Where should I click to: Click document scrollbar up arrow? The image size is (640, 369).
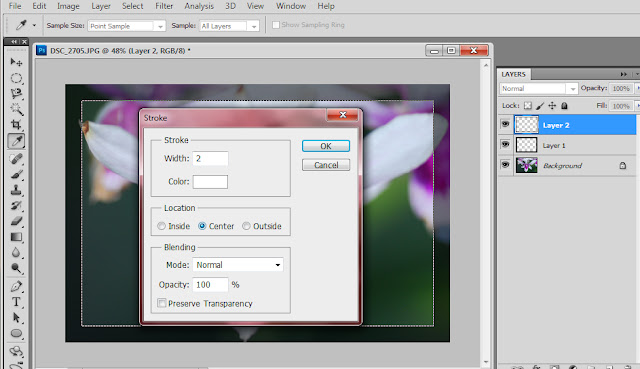click(486, 65)
